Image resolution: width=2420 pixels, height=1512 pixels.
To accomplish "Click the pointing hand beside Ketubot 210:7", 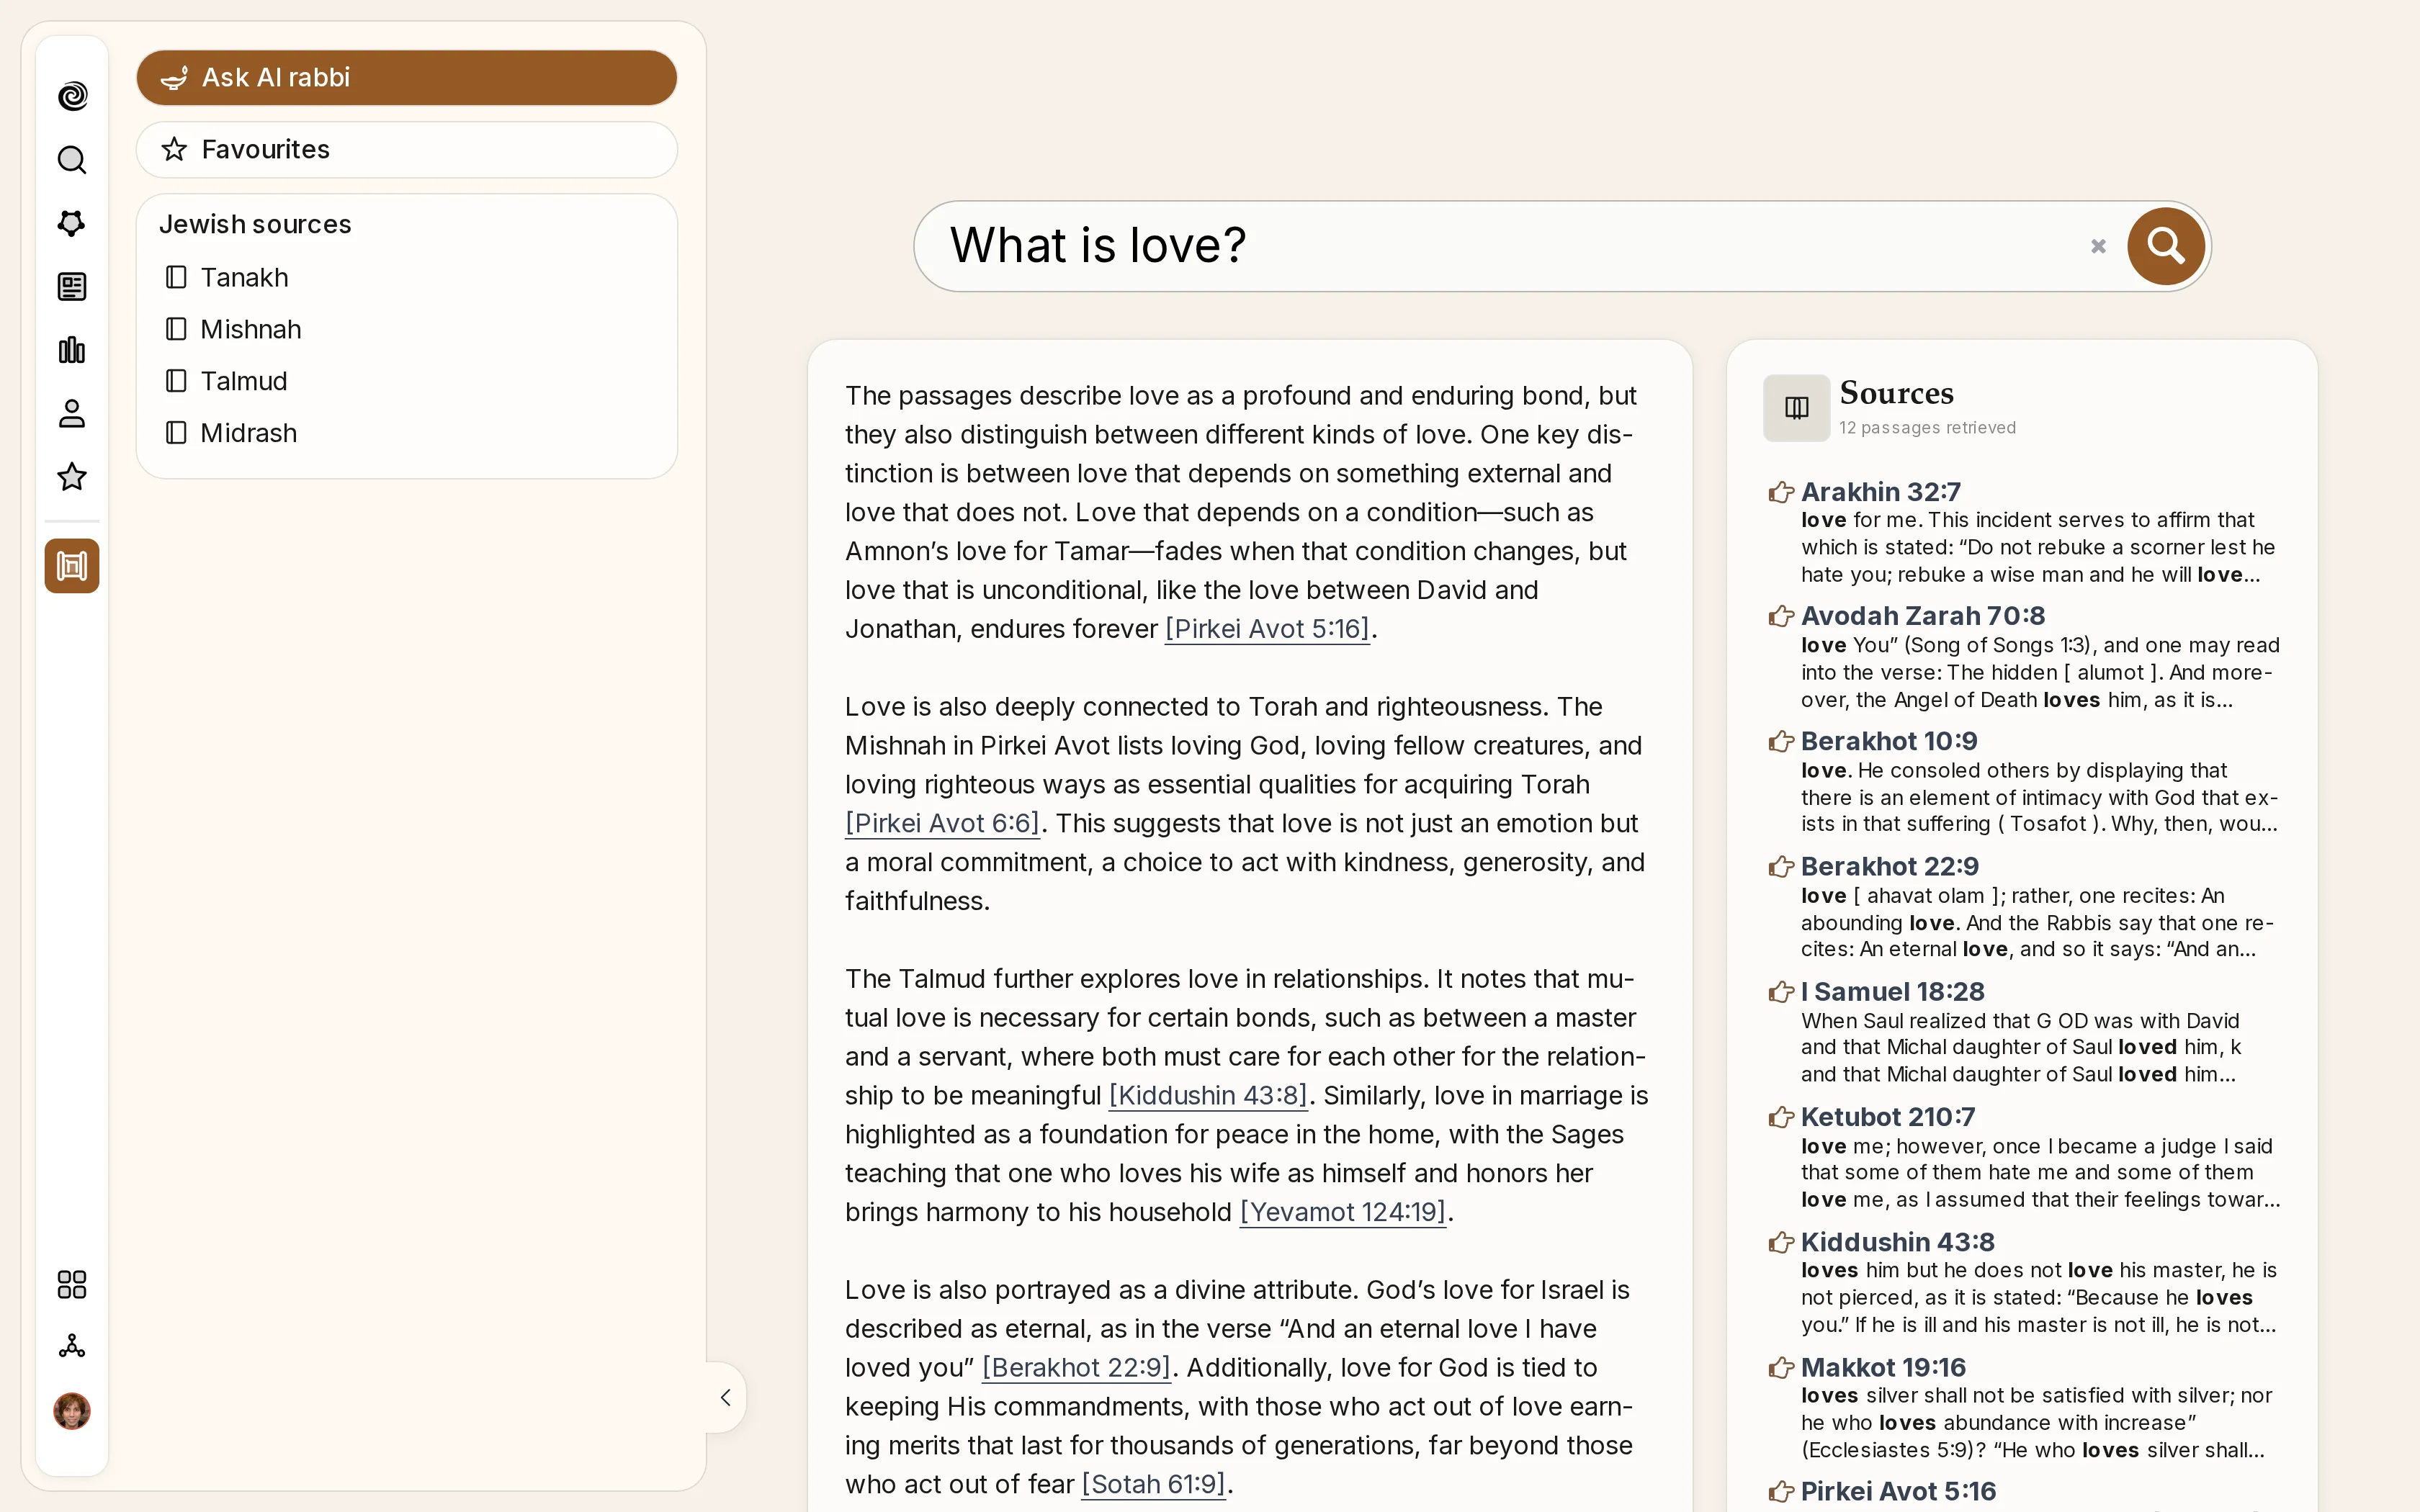I will pos(1781,1117).
